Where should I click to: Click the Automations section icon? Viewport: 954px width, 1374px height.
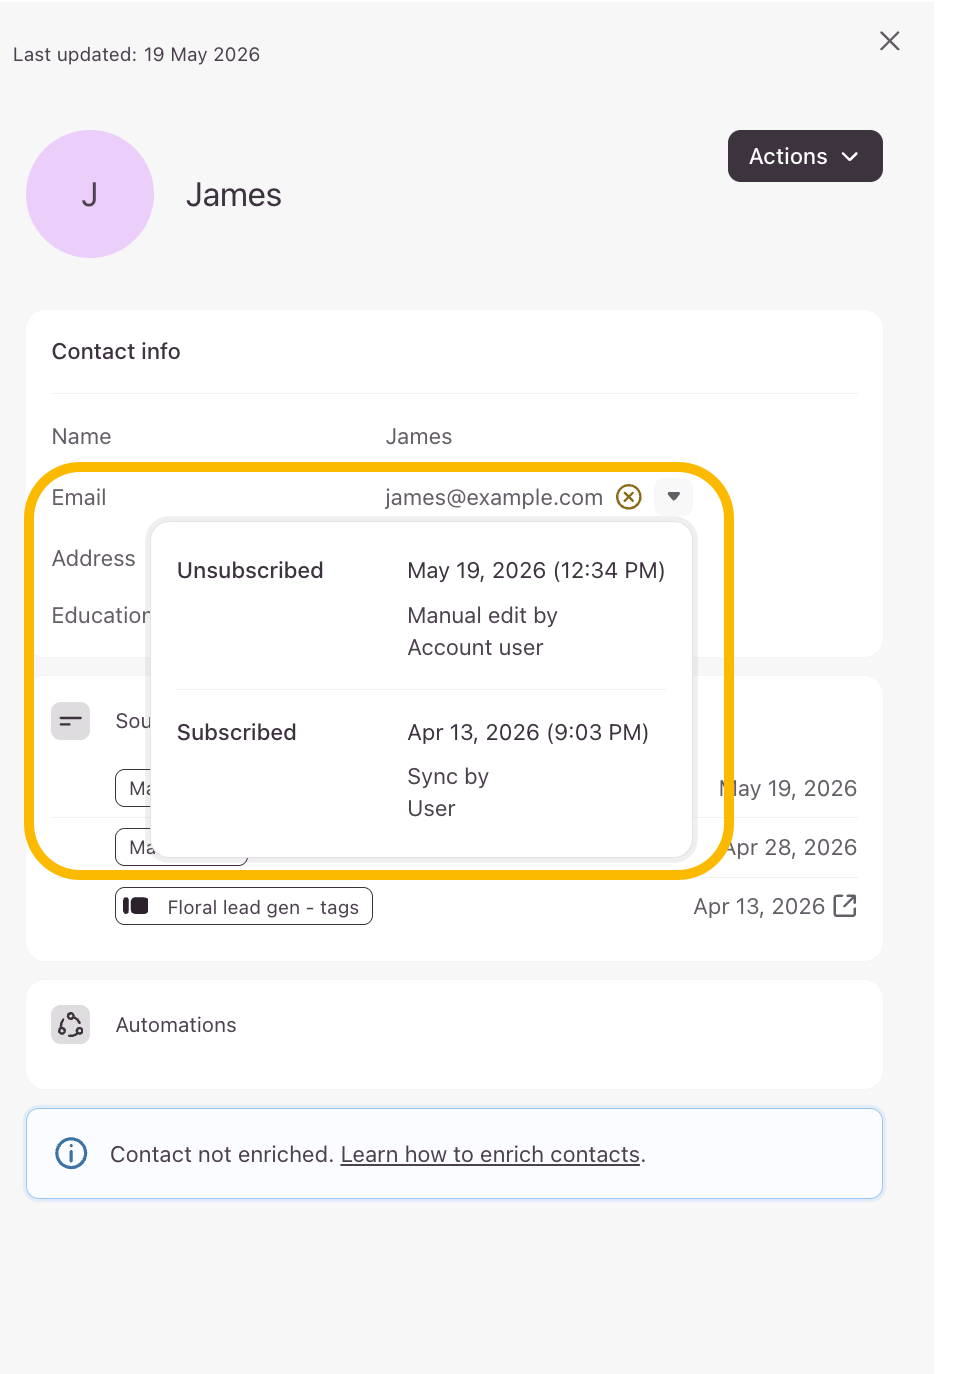point(71,1025)
